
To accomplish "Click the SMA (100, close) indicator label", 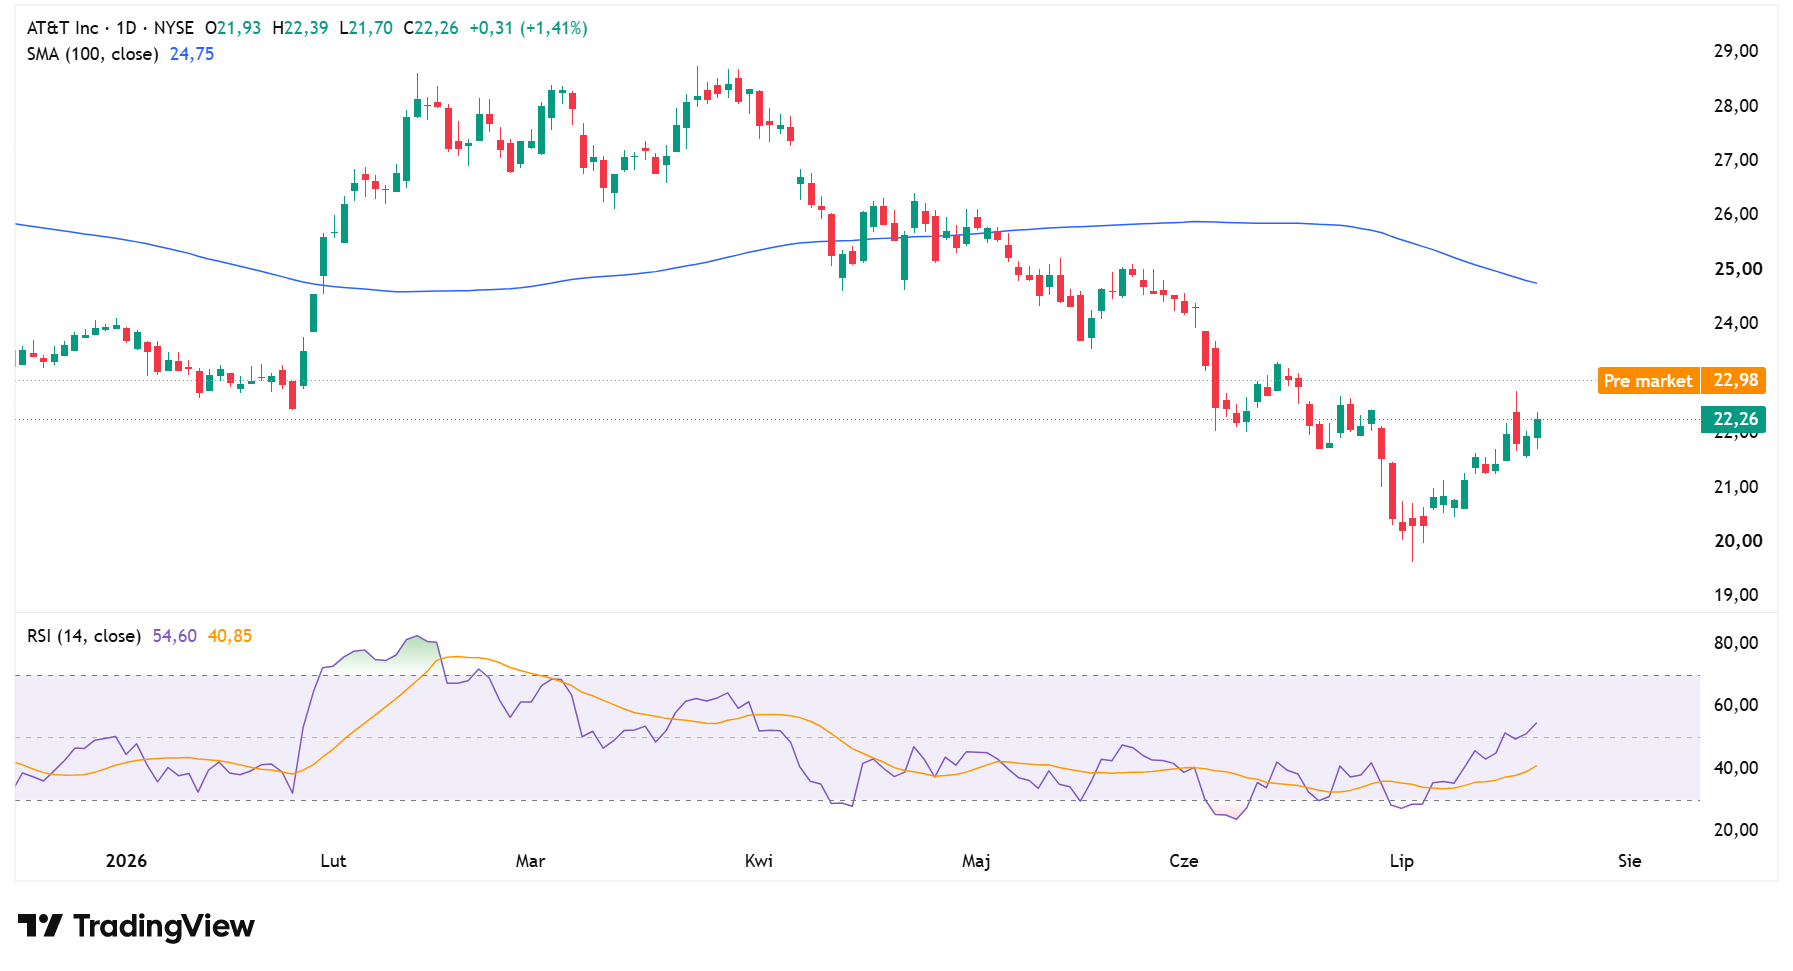I will tap(93, 54).
